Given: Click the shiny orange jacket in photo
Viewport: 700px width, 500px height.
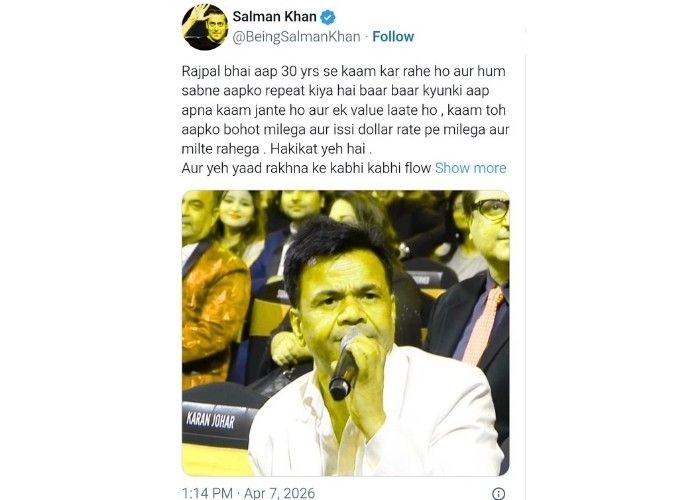Looking at the screenshot, I should tap(213, 312).
